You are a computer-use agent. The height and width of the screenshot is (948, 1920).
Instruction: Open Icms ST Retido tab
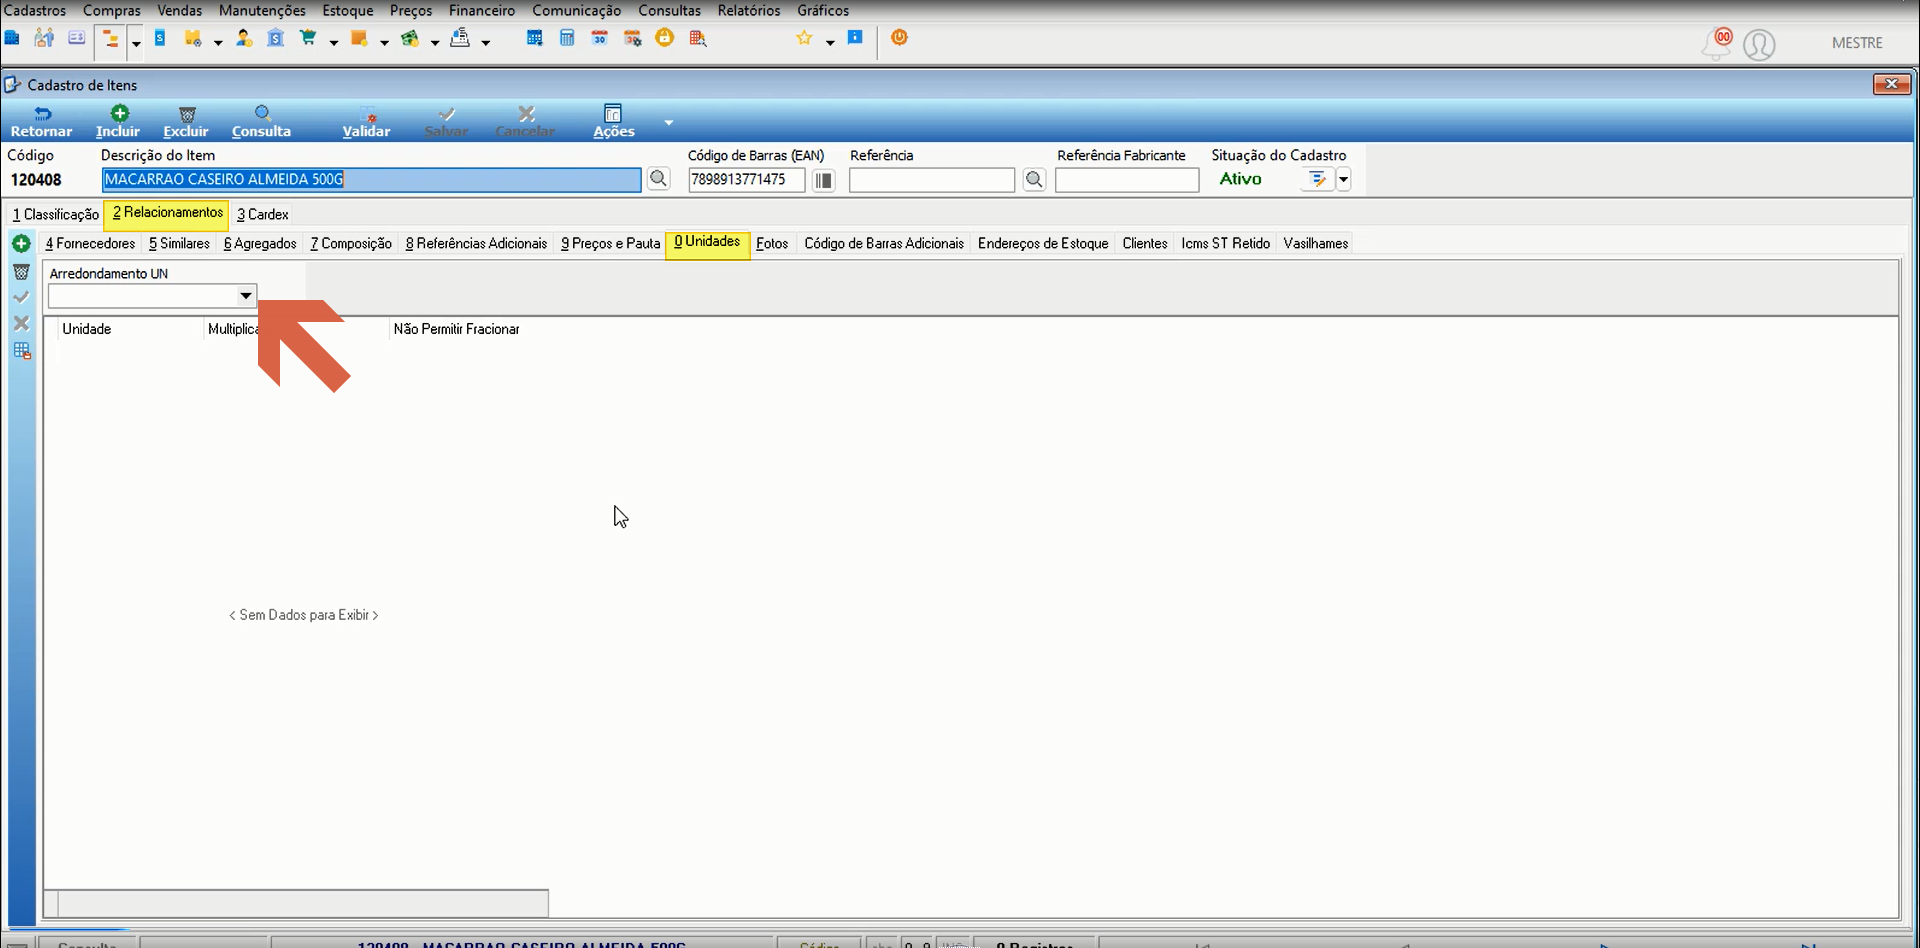click(1225, 243)
